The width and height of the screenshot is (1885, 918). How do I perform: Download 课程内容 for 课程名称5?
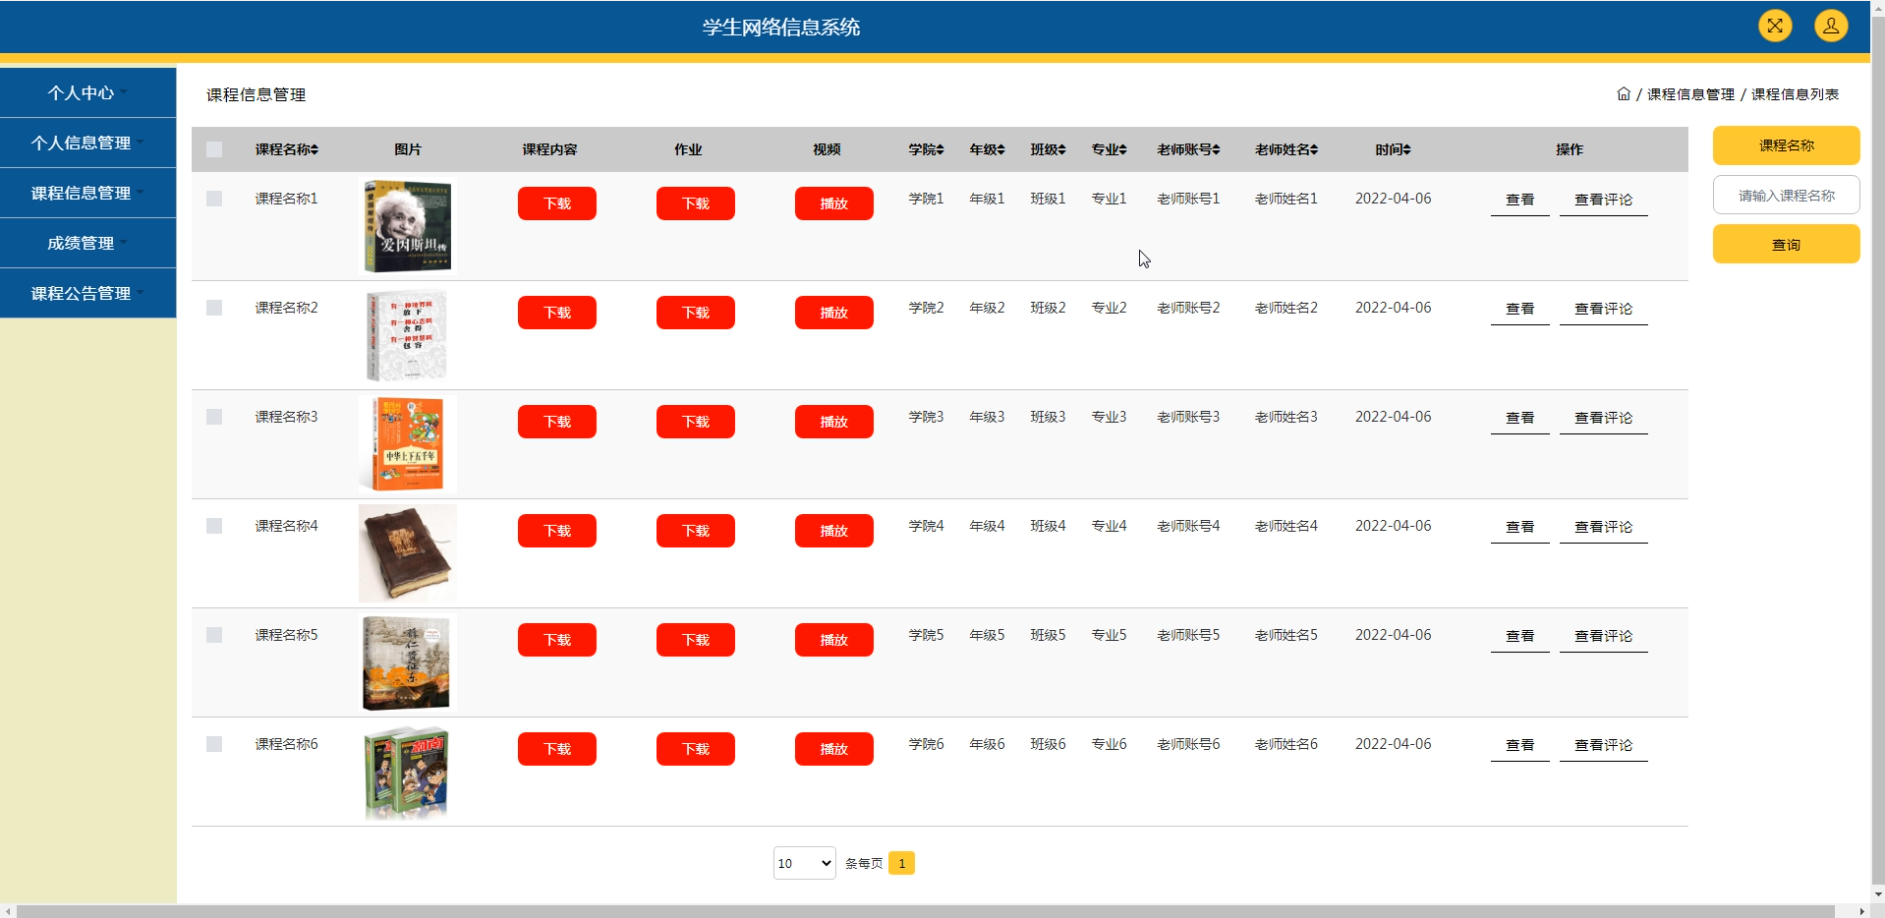coord(557,639)
